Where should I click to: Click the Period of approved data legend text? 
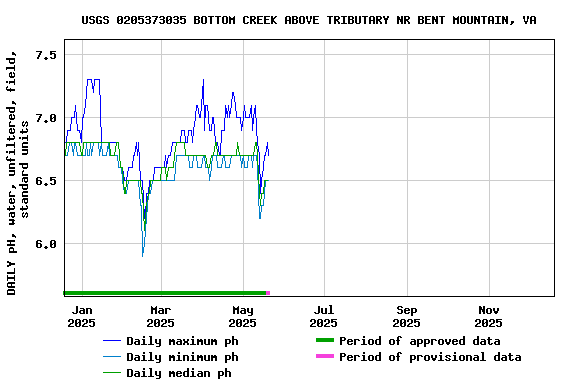click(x=420, y=341)
